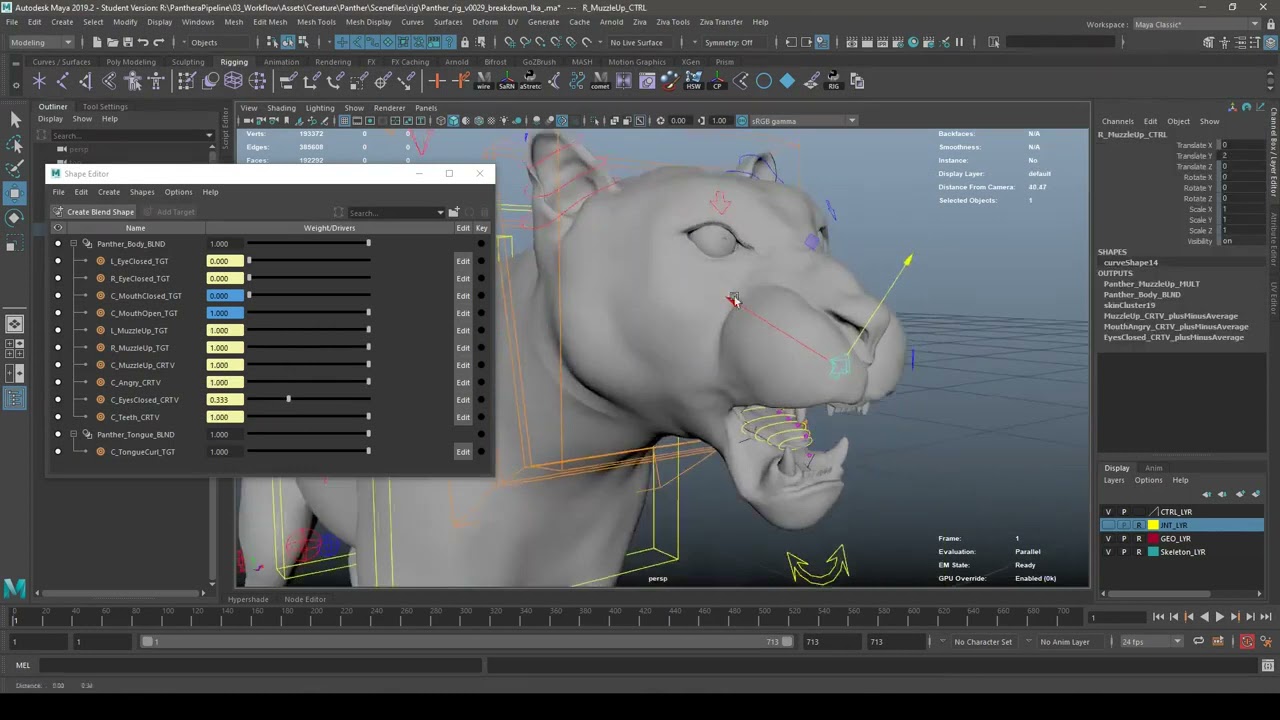This screenshot has width=1280, height=720.
Task: Click Go to Start of playback range
Action: pyautogui.click(x=1158, y=617)
